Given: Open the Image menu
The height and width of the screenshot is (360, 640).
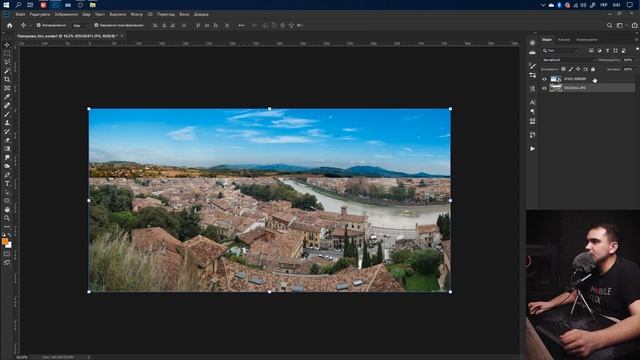Looking at the screenshot, I should [66, 14].
